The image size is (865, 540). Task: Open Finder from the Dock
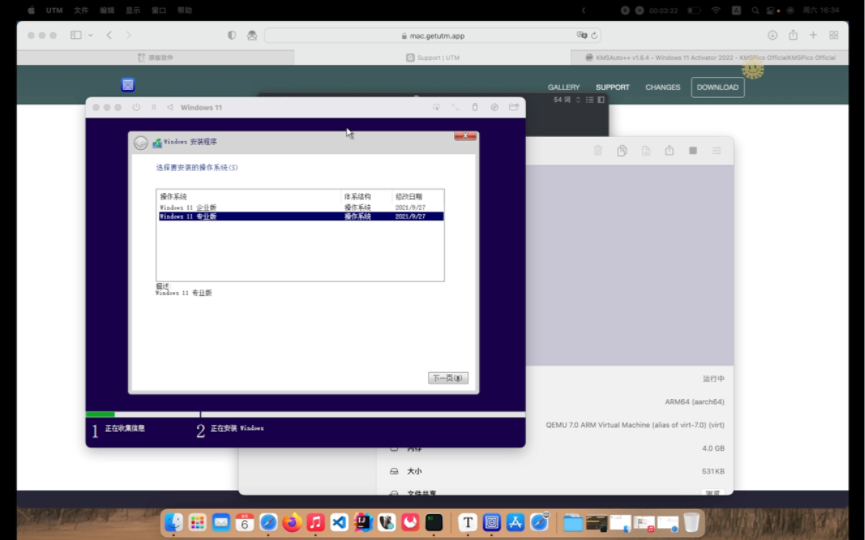(x=174, y=522)
